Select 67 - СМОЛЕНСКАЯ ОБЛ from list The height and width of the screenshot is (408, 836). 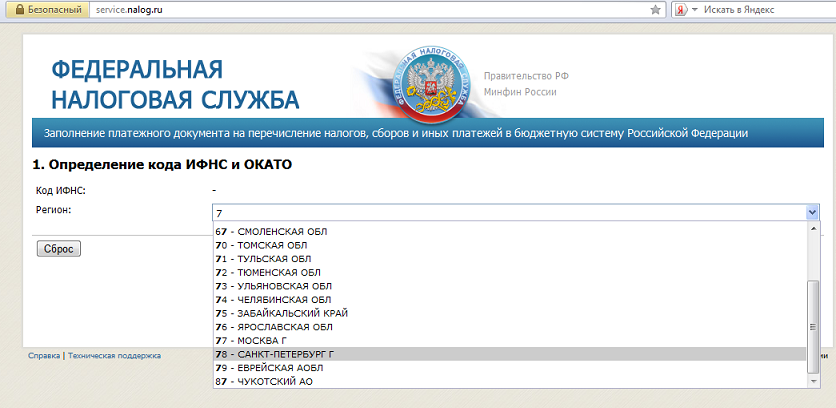[x=509, y=231]
